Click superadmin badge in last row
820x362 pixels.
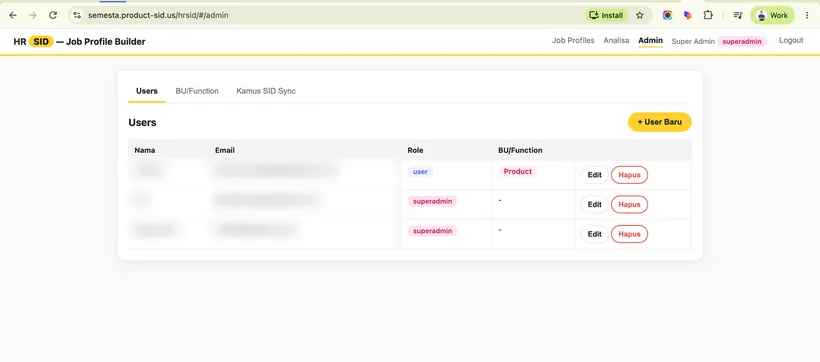[432, 231]
